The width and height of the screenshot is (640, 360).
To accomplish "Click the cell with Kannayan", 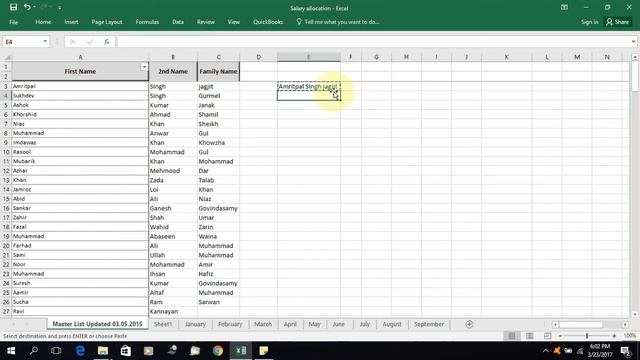I will (173, 311).
